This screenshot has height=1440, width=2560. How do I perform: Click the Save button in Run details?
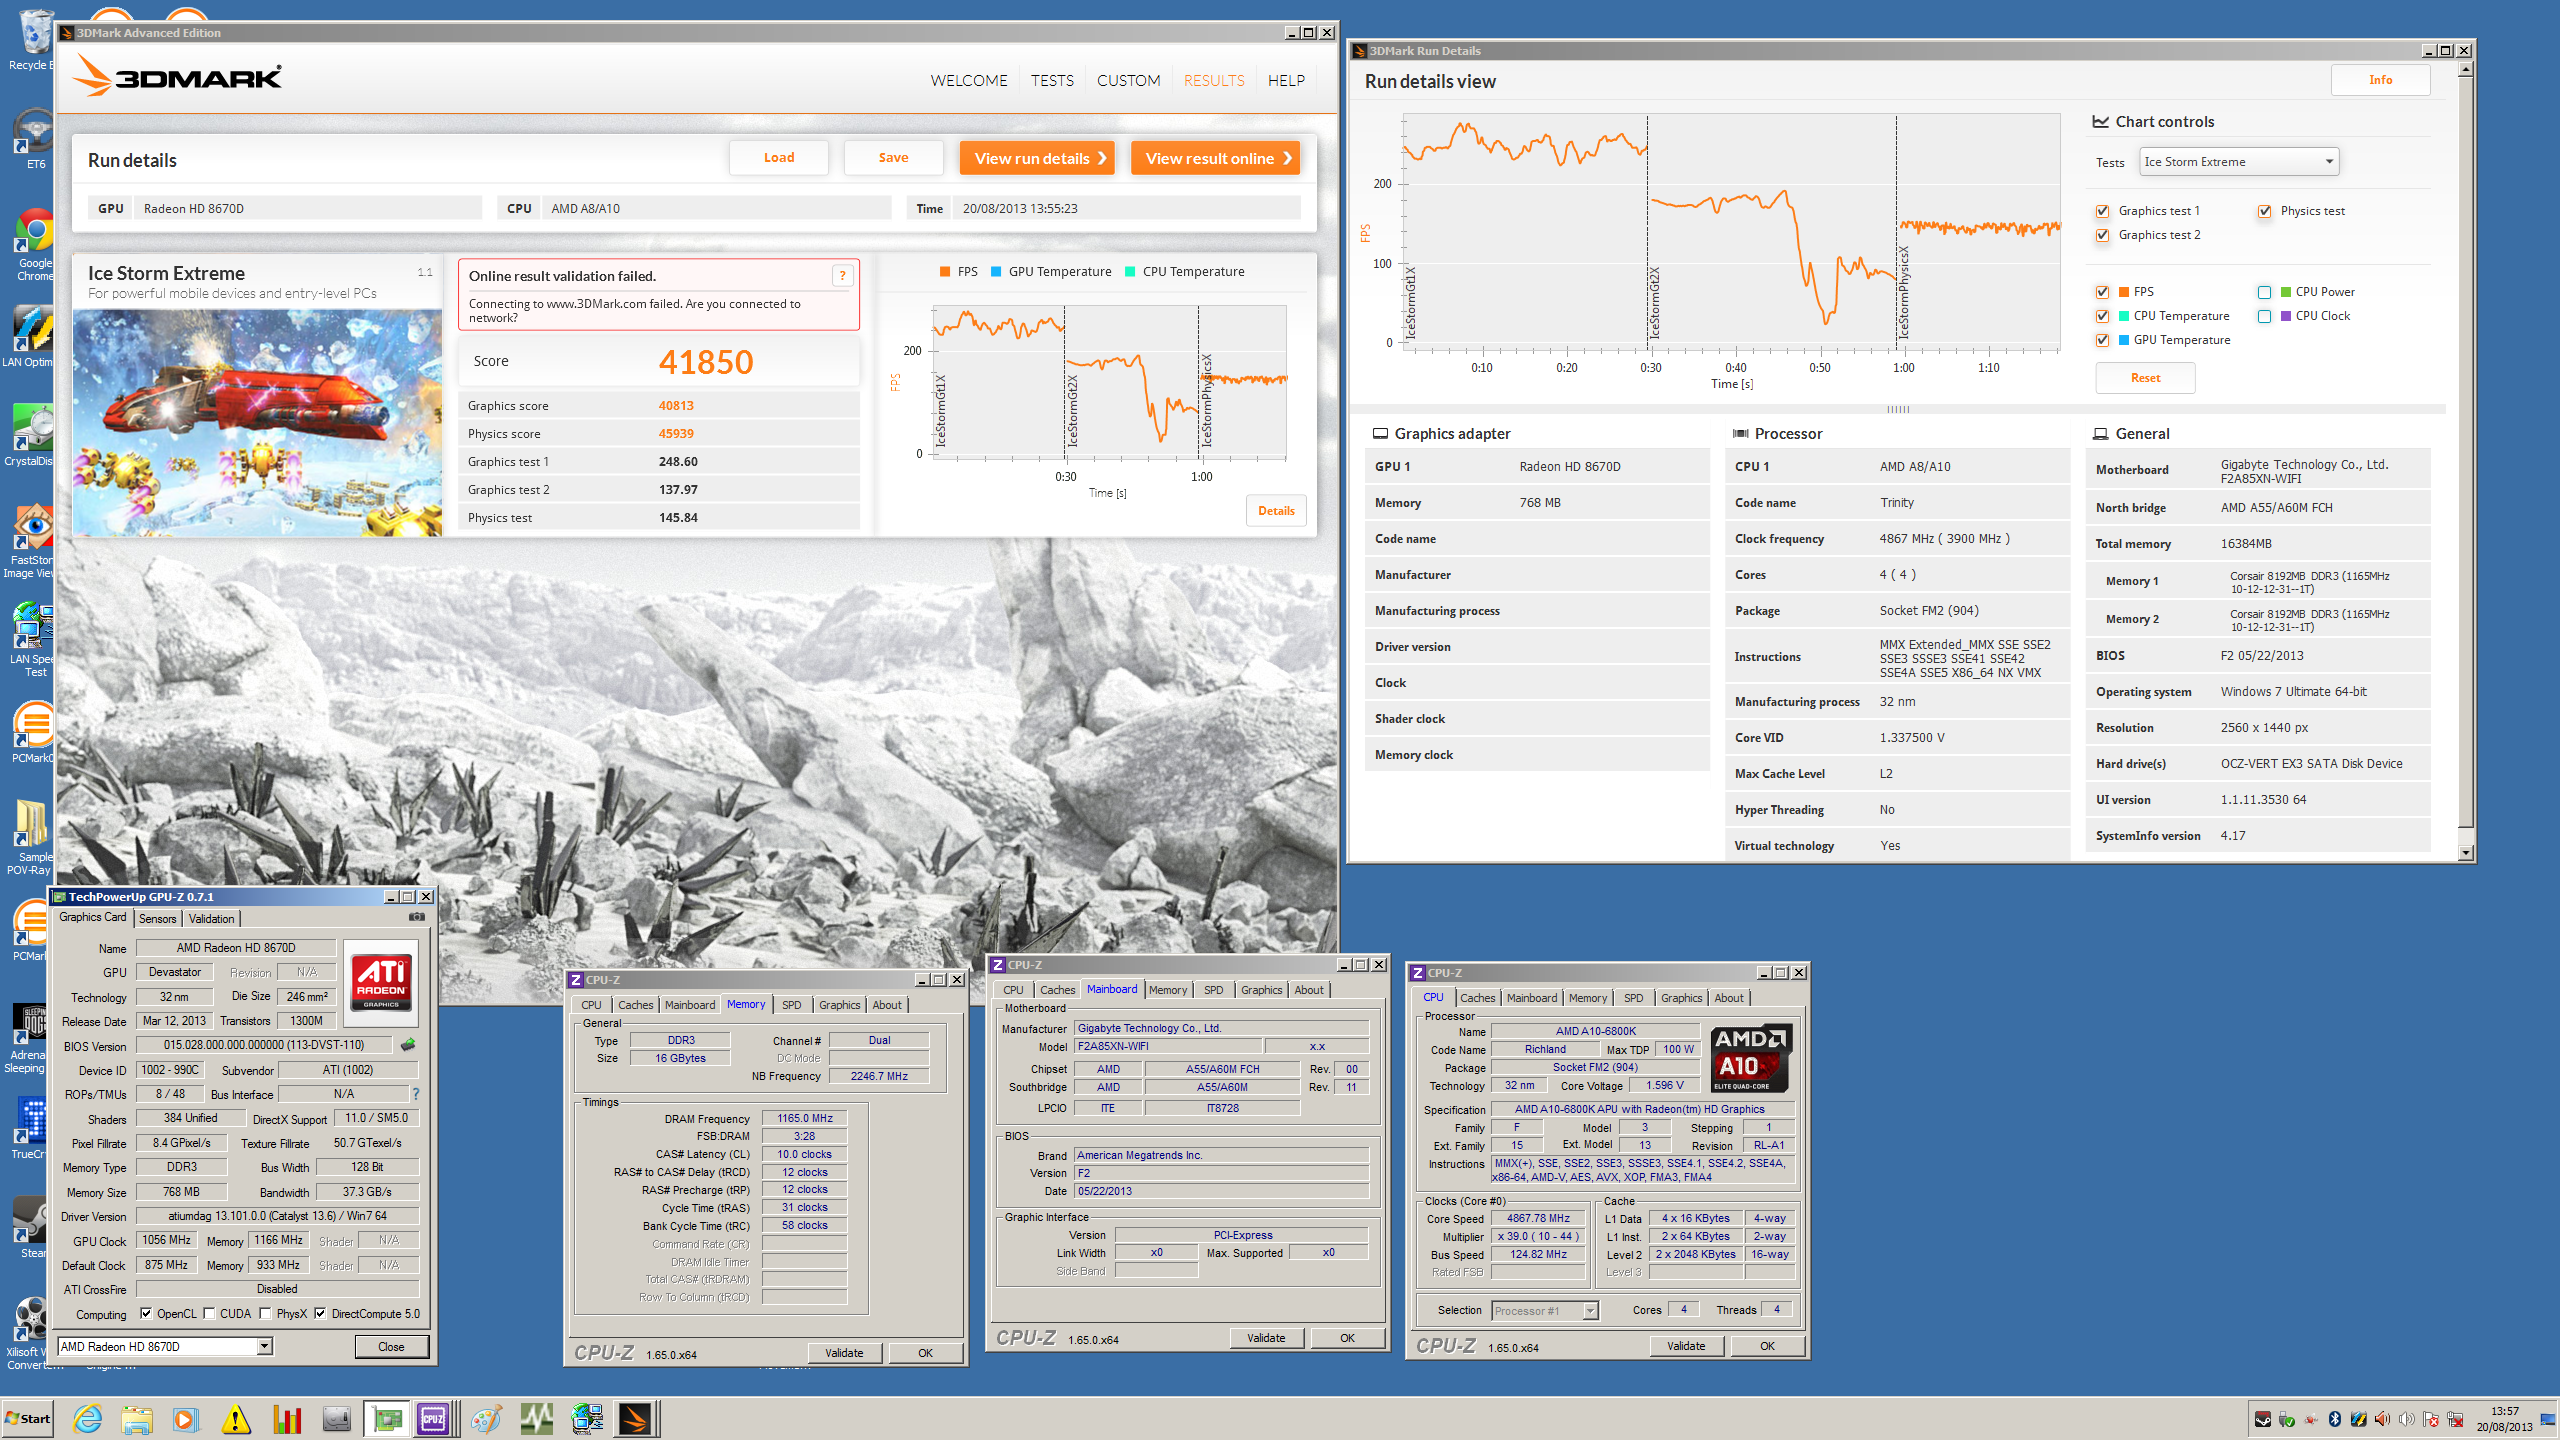(x=893, y=158)
